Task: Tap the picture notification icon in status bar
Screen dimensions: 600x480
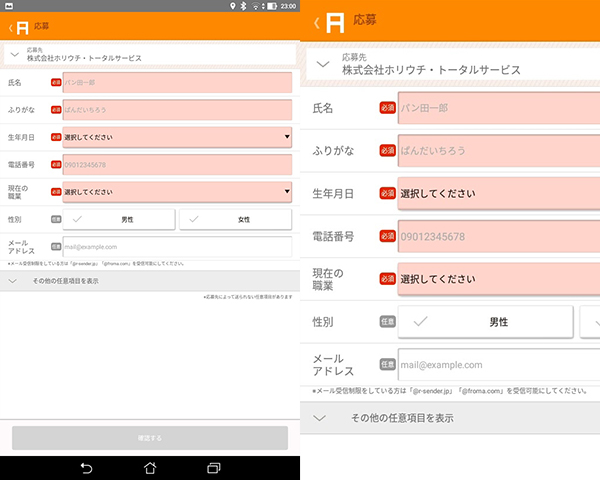Action: 9,6
